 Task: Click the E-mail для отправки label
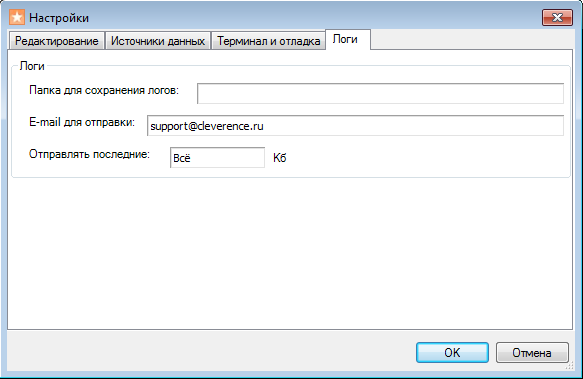click(x=82, y=122)
